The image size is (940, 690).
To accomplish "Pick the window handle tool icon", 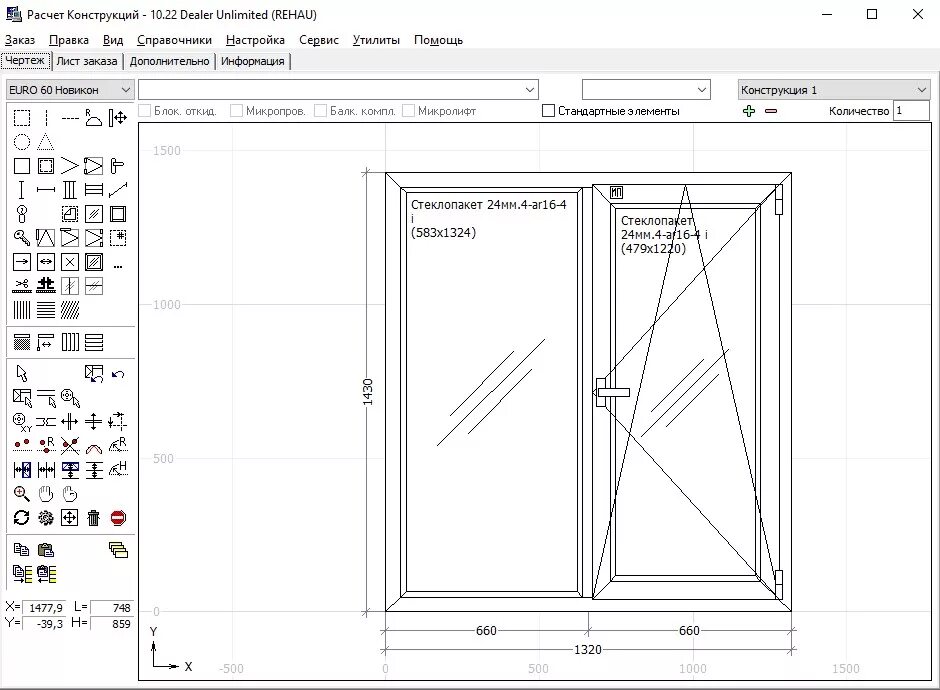I will coord(118,166).
